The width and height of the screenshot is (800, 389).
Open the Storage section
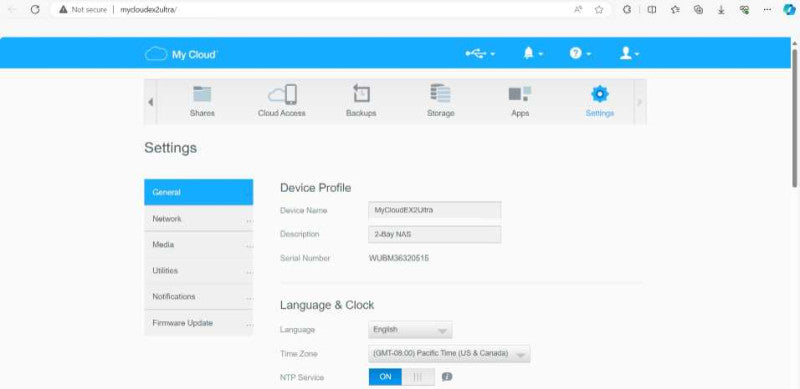click(440, 101)
